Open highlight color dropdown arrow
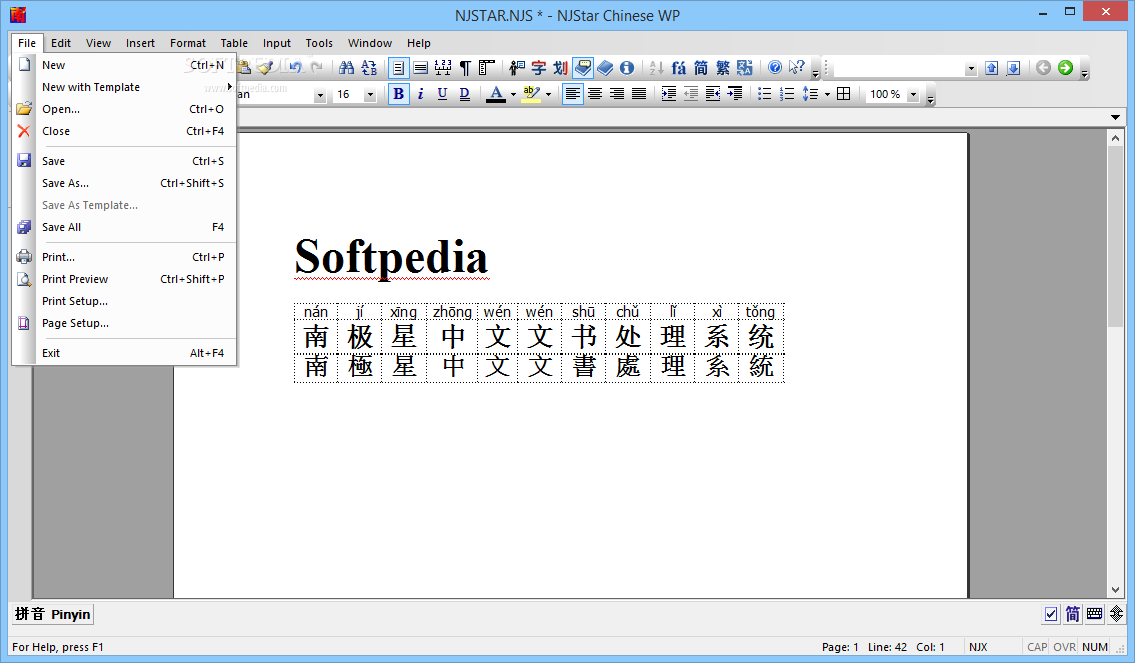 click(548, 95)
